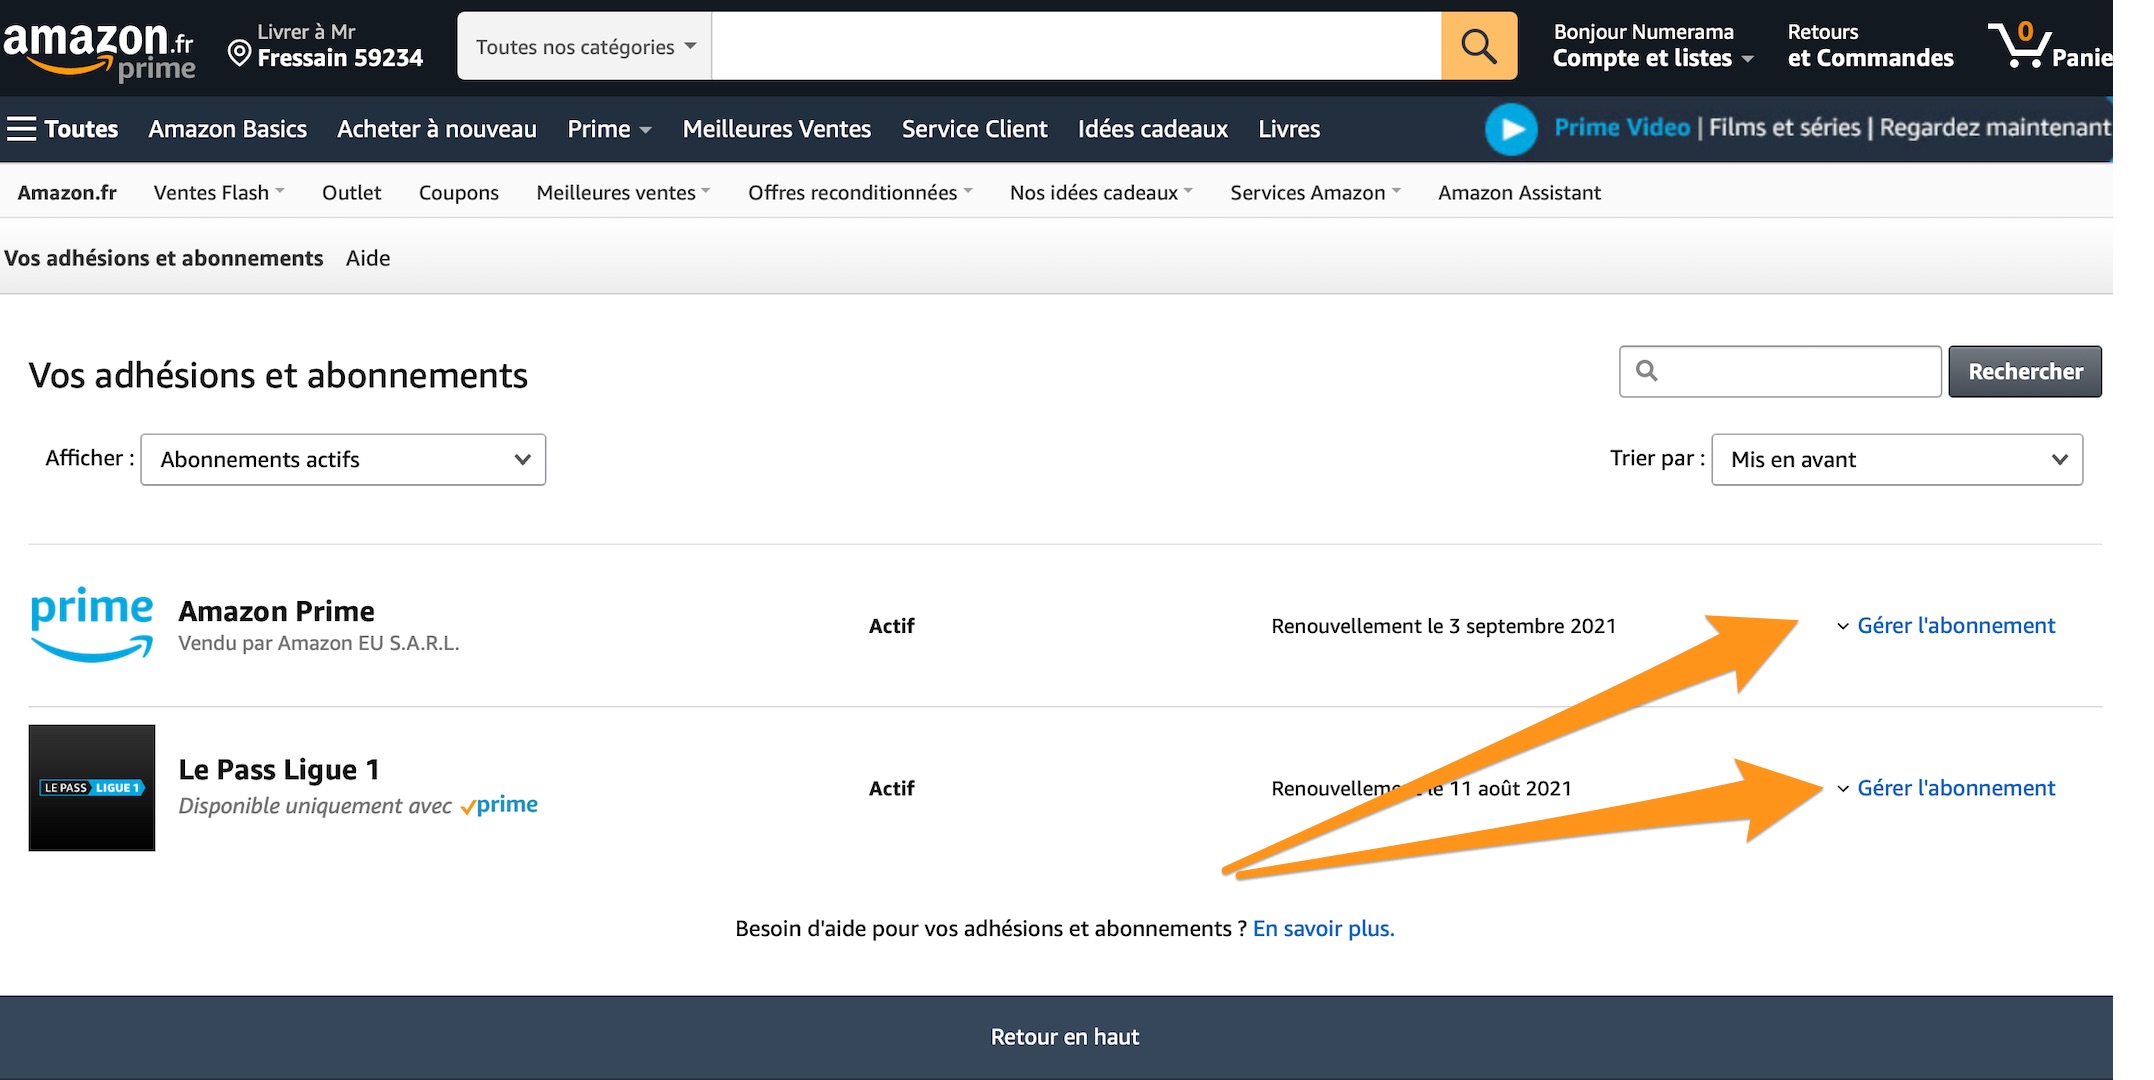Click the Actif status for Le Pass Ligue 1
This screenshot has width=2154, height=1080.
pos(892,788)
